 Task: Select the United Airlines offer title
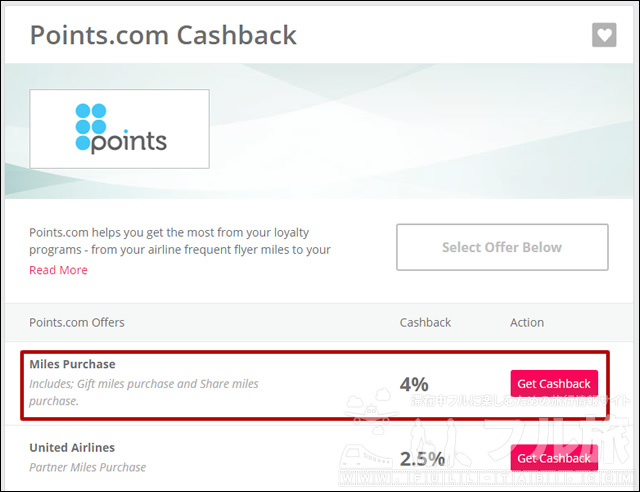point(72,447)
